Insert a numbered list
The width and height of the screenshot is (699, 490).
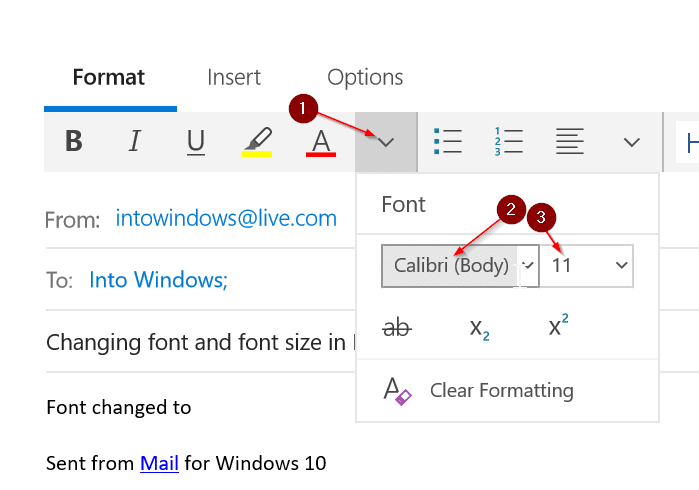(509, 141)
